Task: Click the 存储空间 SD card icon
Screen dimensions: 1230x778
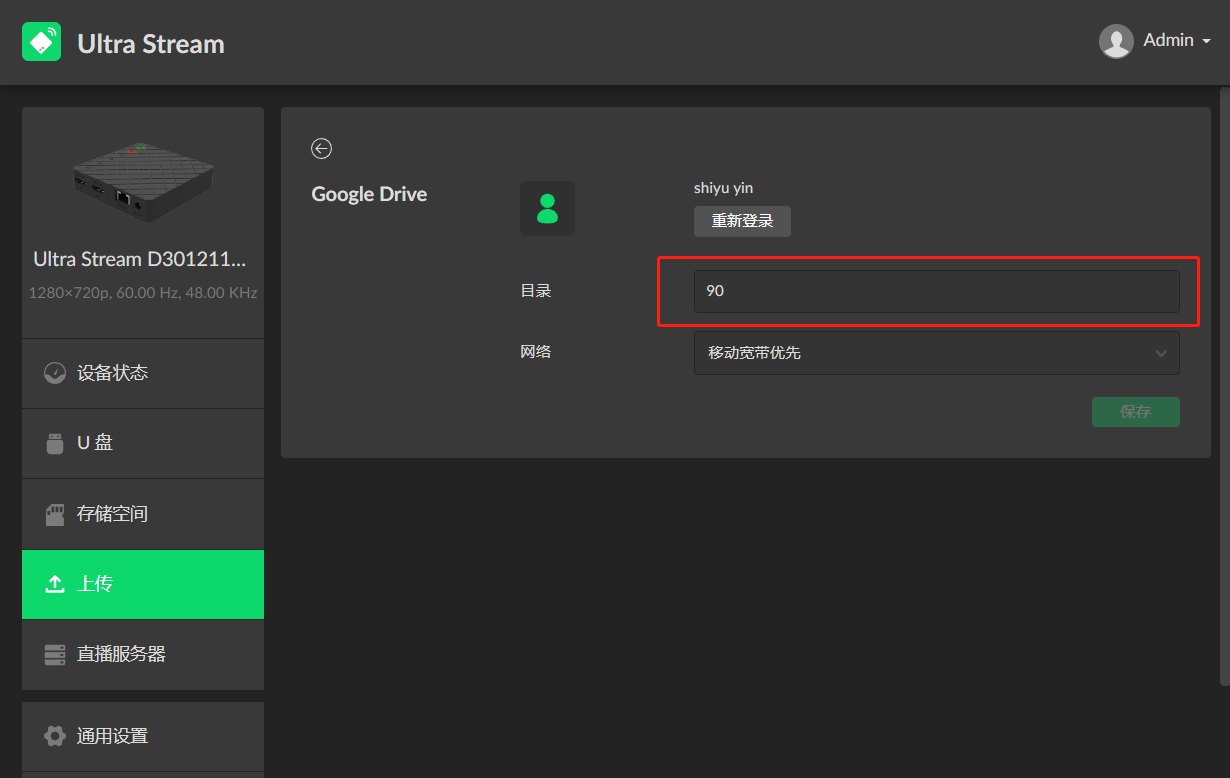Action: tap(55, 514)
